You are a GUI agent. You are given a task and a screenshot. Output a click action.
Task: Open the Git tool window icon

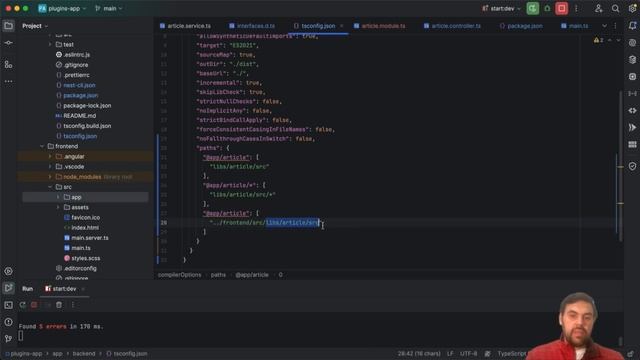click(x=8, y=338)
